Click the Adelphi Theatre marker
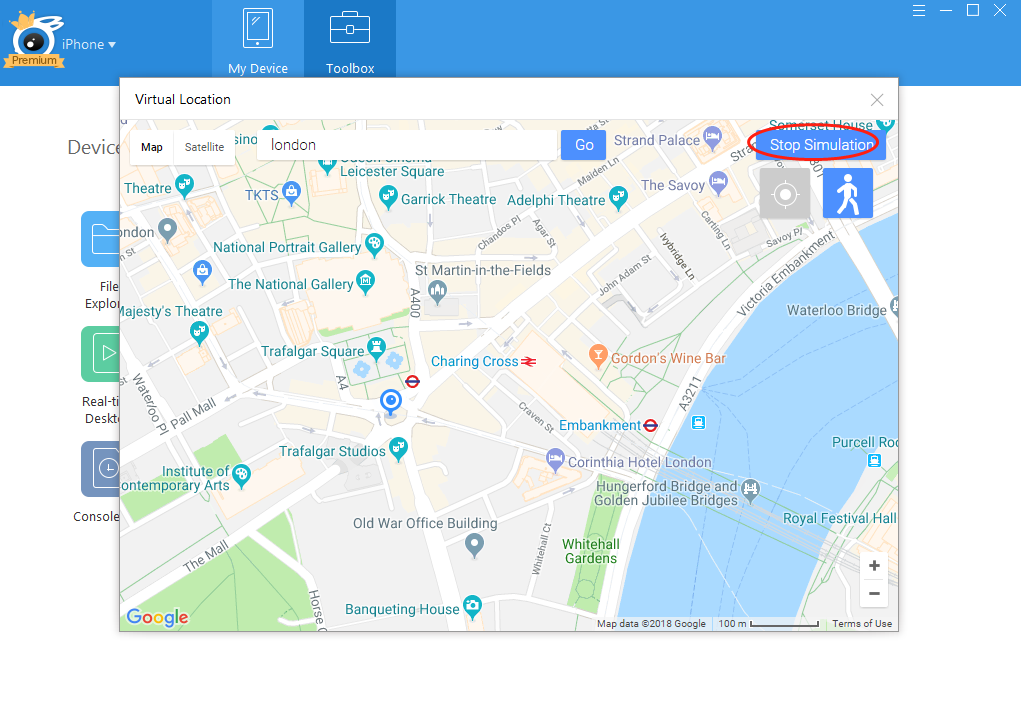The height and width of the screenshot is (710, 1021). pyautogui.click(x=618, y=198)
